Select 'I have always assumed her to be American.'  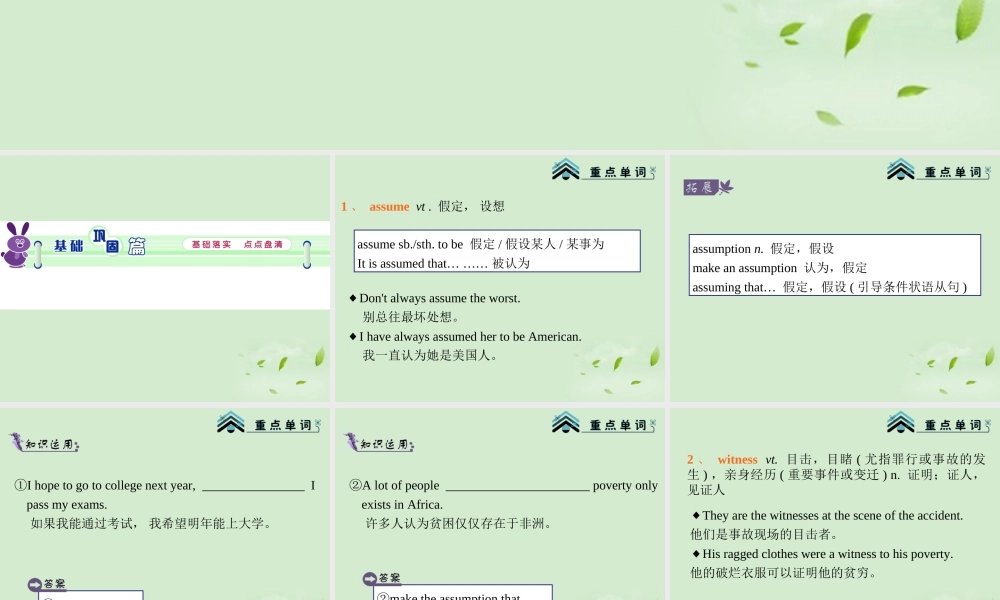[470, 337]
